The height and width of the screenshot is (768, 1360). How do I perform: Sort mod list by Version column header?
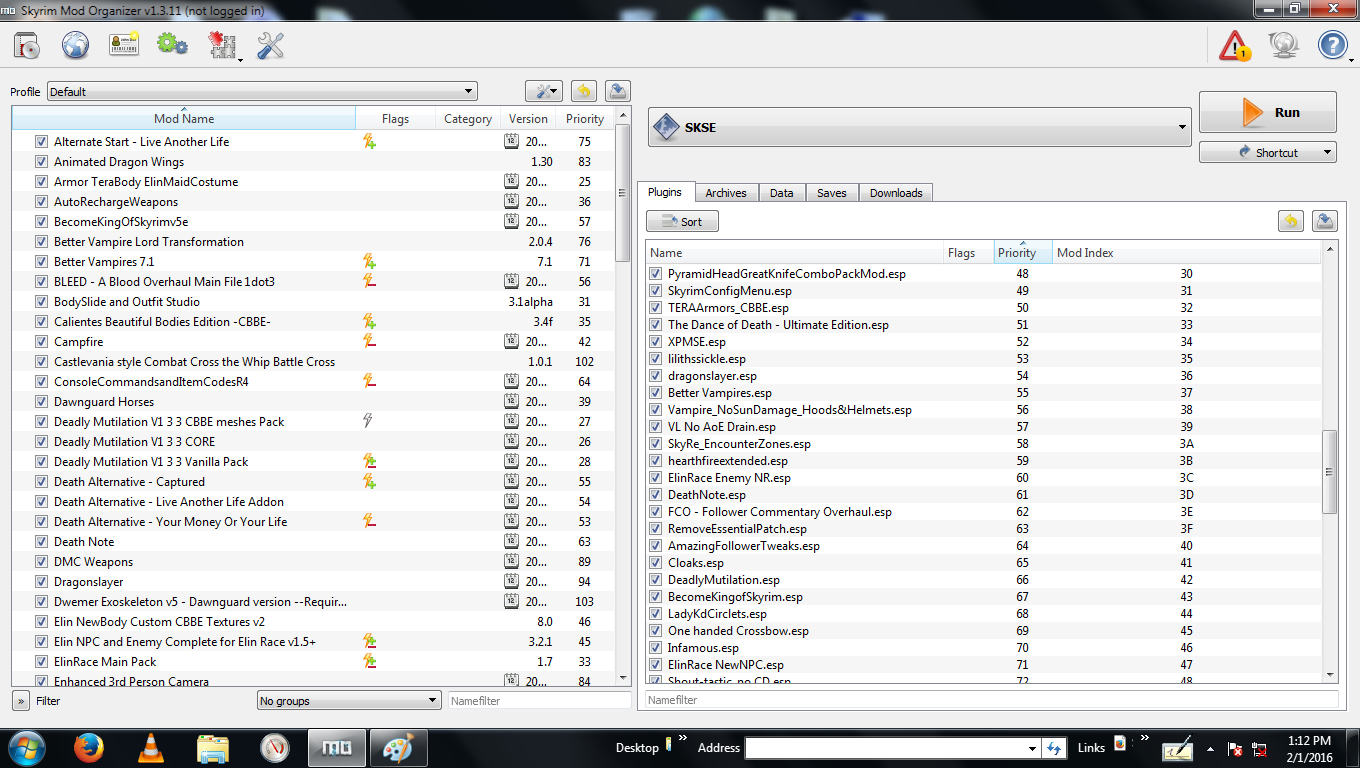(x=528, y=118)
